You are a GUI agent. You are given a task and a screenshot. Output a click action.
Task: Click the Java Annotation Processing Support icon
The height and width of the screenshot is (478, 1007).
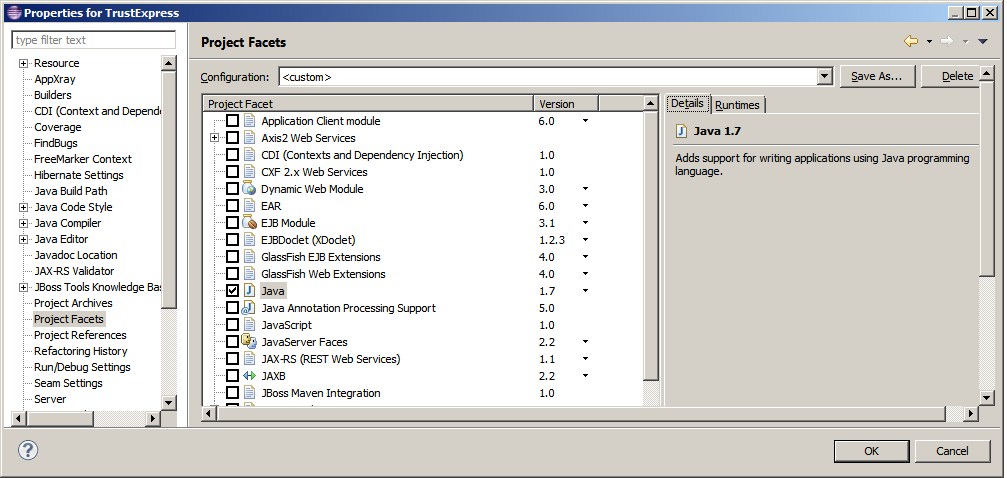249,308
